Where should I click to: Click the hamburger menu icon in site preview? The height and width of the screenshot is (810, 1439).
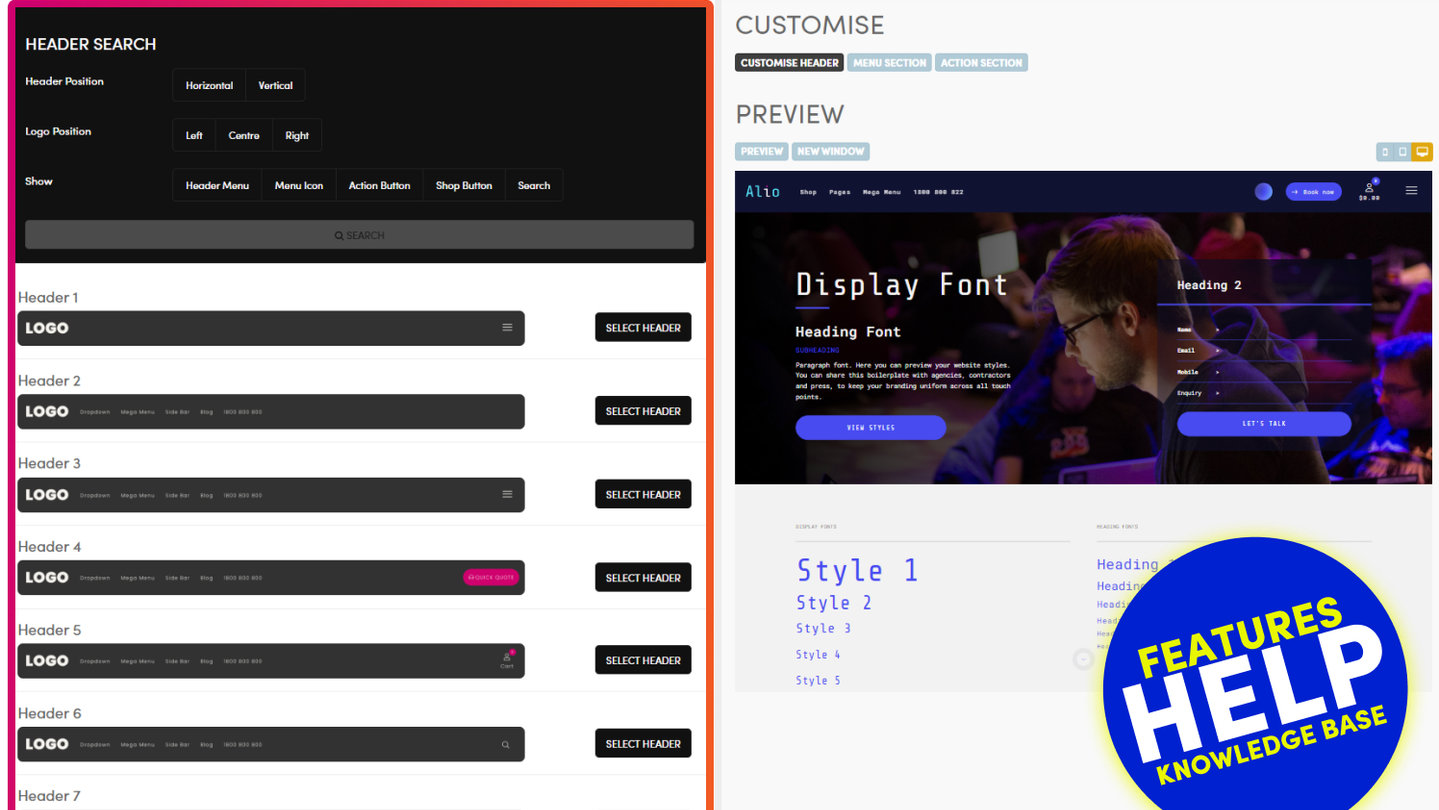point(1411,191)
